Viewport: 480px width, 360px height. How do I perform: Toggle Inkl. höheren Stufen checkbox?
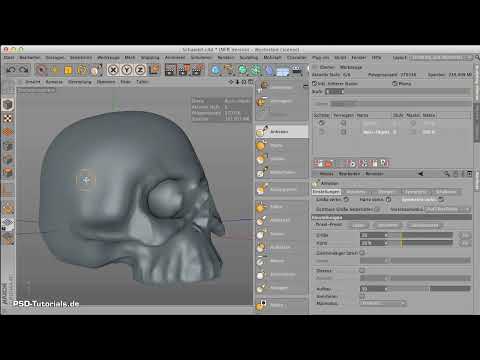pyautogui.click(x=314, y=83)
